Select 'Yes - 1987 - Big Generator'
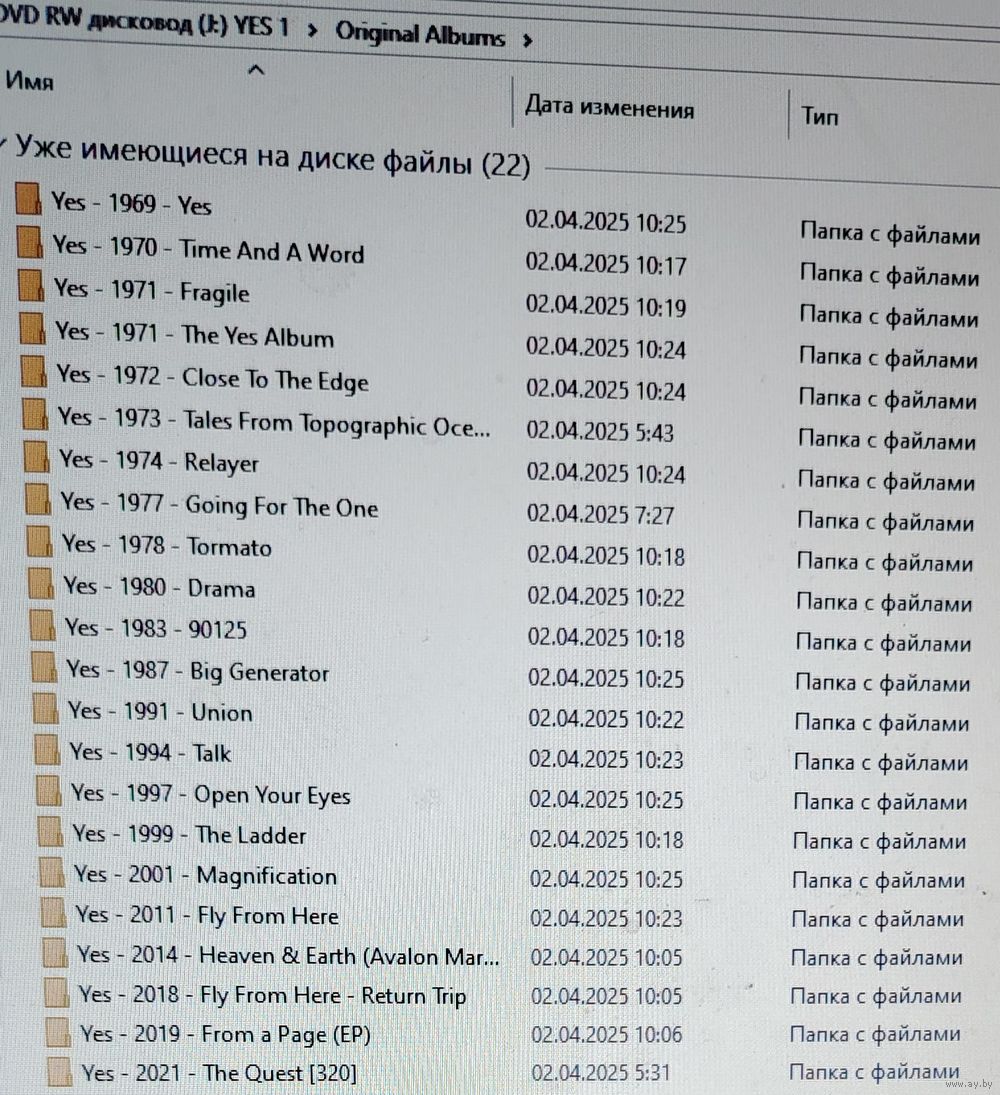 [198, 671]
